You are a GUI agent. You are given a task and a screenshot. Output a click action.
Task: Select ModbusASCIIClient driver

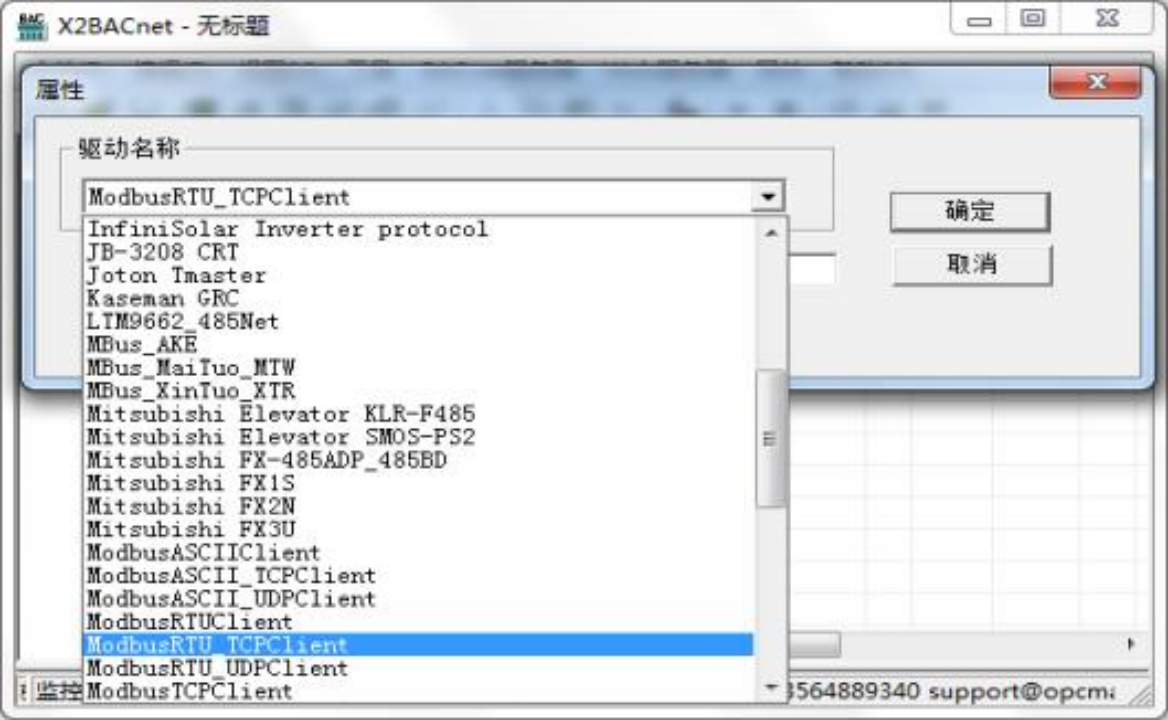point(419,552)
